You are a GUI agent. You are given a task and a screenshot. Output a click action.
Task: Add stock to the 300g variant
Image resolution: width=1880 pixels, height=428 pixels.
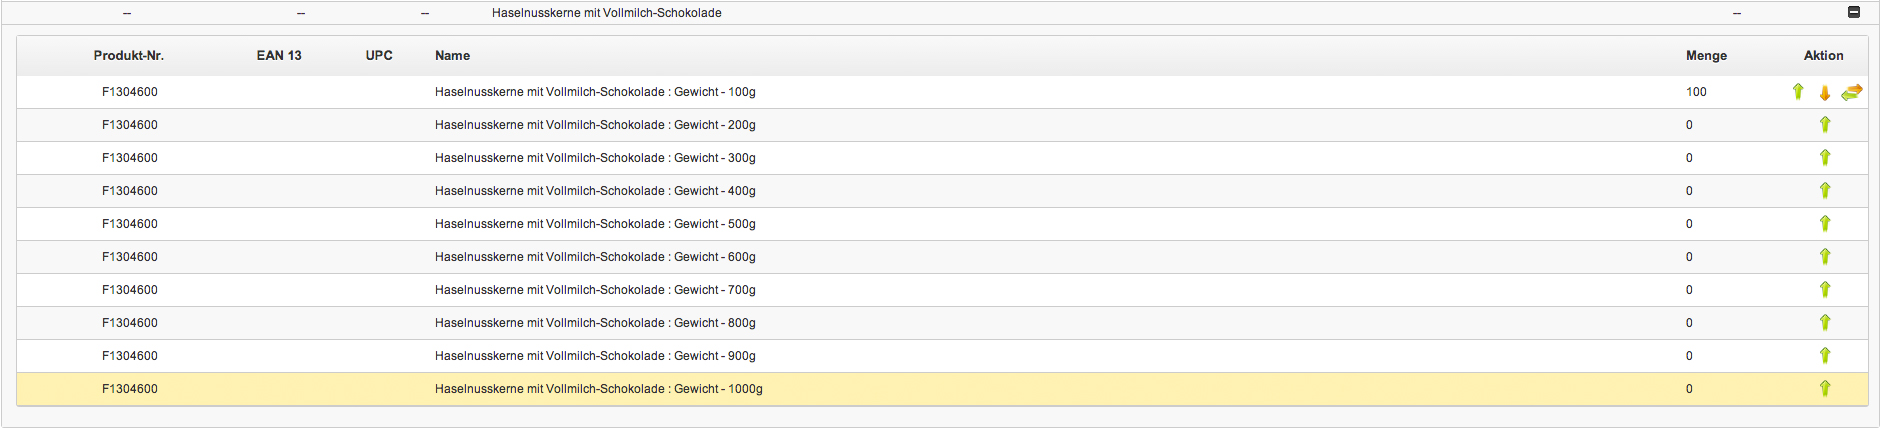(1825, 158)
